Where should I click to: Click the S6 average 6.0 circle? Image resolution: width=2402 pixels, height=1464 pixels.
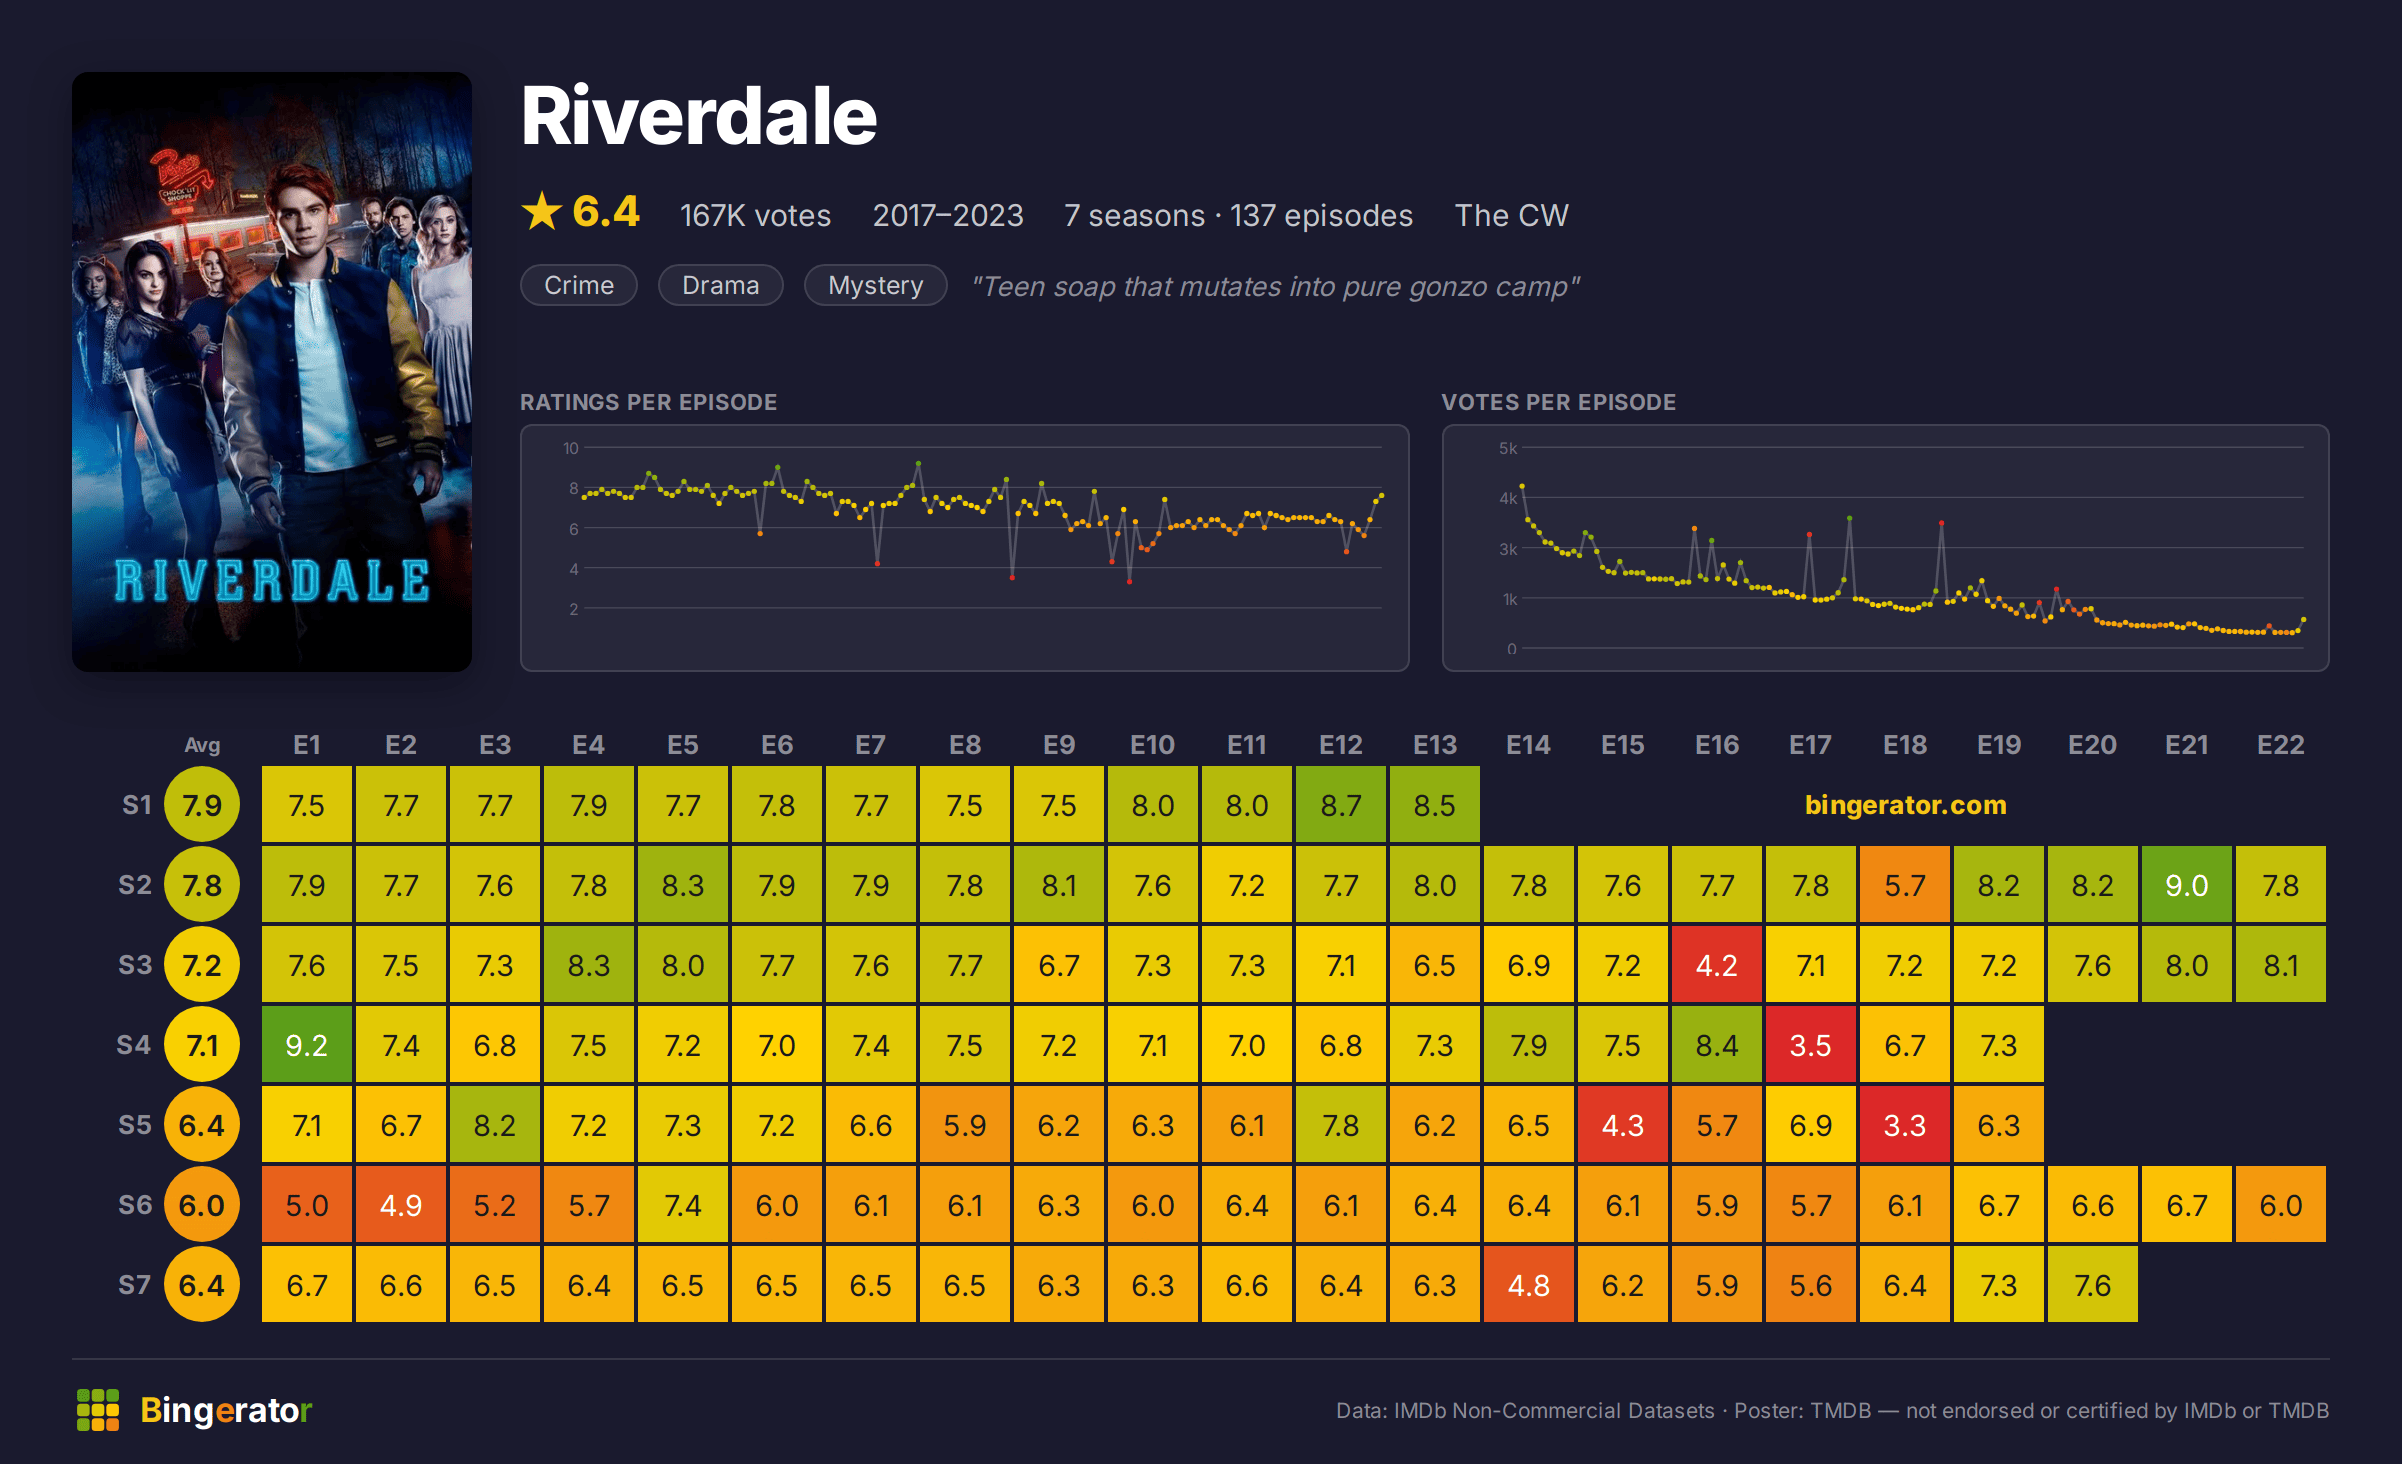(202, 1205)
